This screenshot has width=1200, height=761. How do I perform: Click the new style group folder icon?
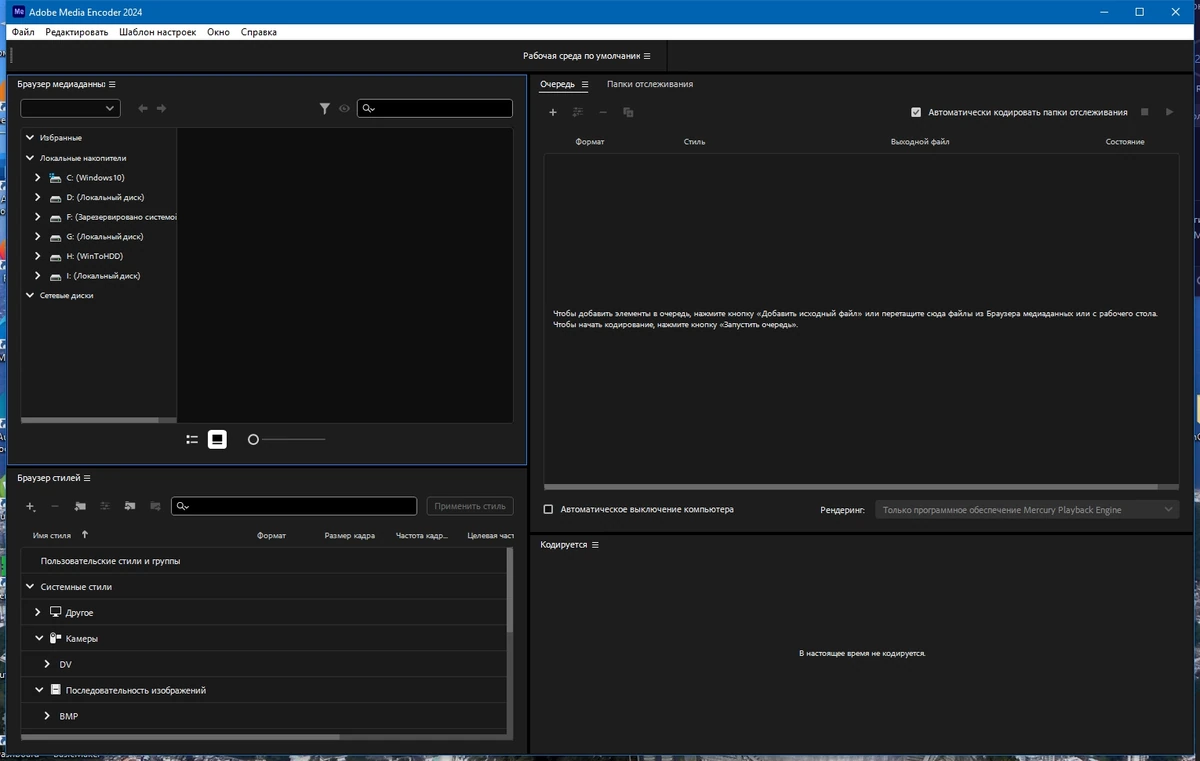pos(80,506)
